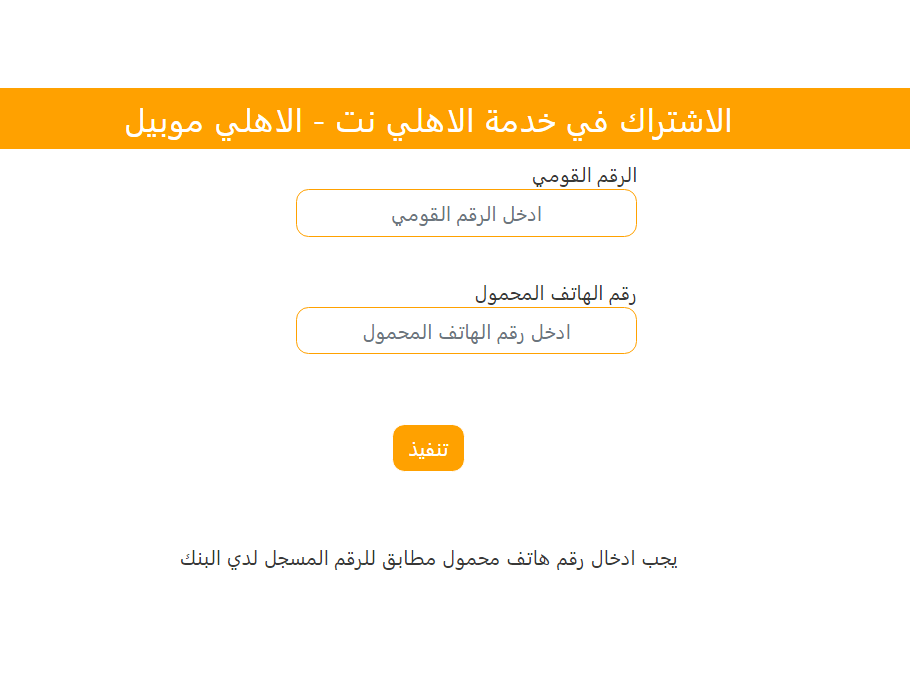Click the national ID input field
This screenshot has height=685, width=910.
pyautogui.click(x=466, y=213)
